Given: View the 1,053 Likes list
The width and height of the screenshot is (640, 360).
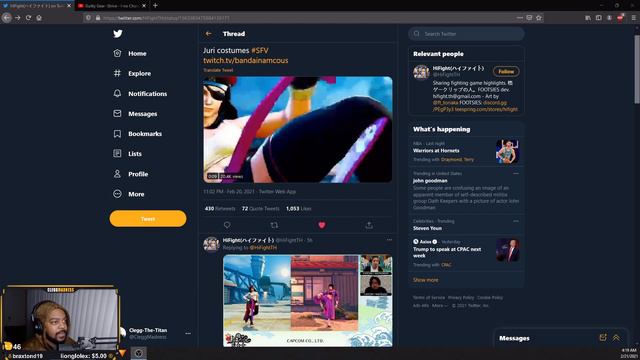Looking at the screenshot, I should point(299,209).
